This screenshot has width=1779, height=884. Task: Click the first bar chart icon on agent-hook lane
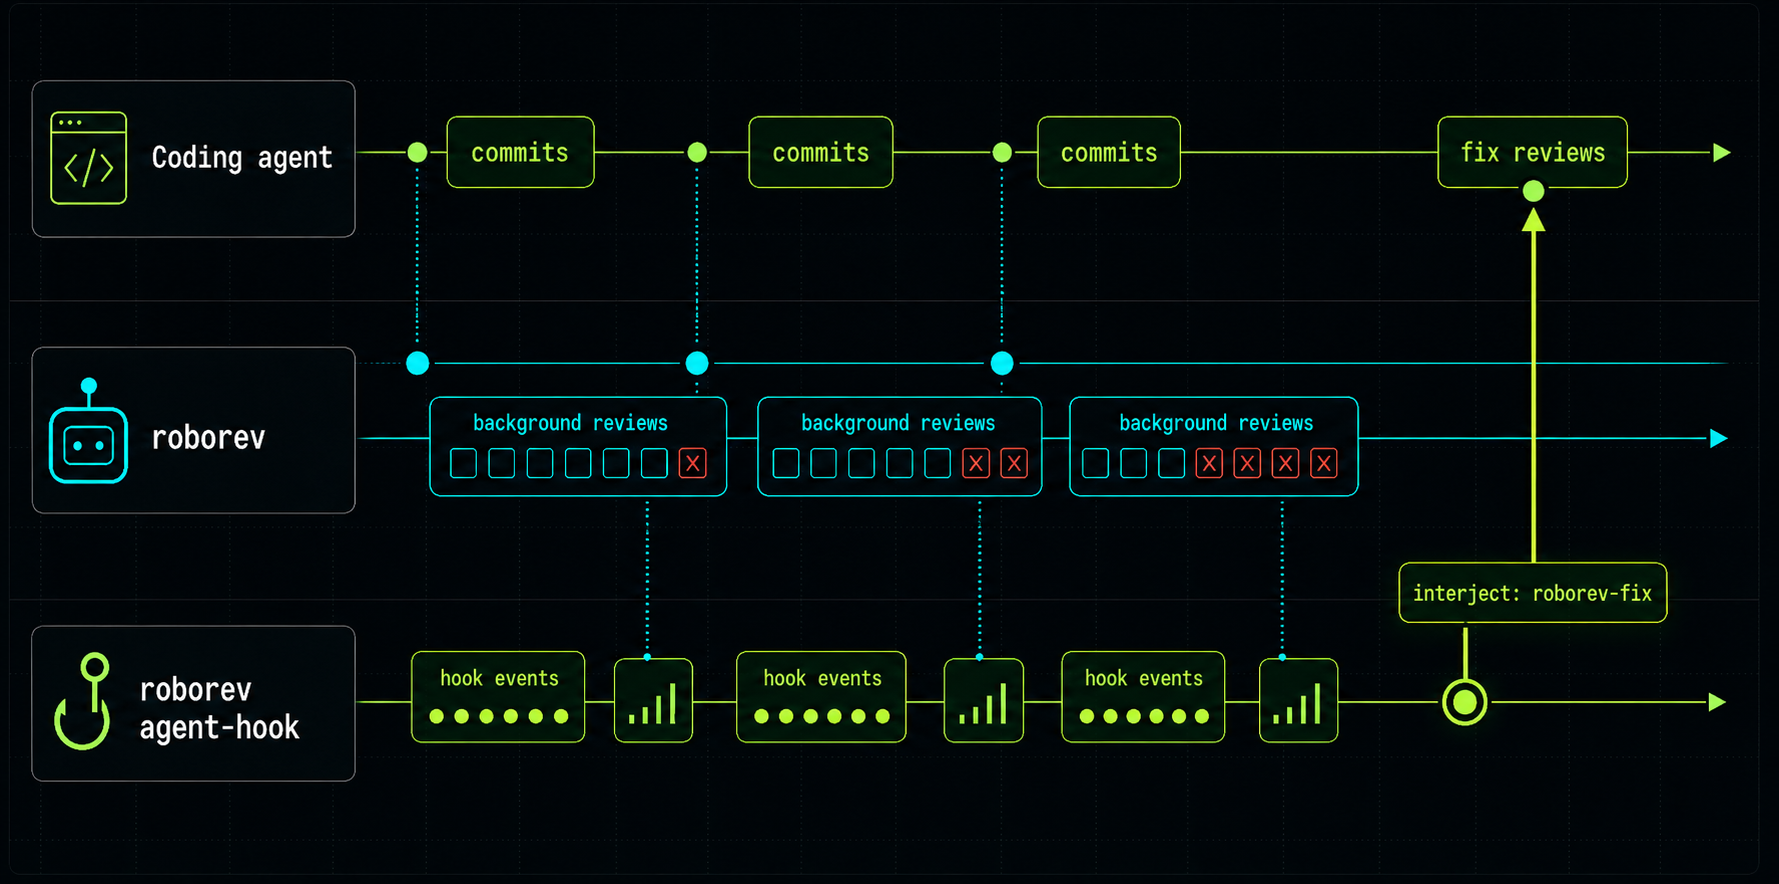pos(653,700)
